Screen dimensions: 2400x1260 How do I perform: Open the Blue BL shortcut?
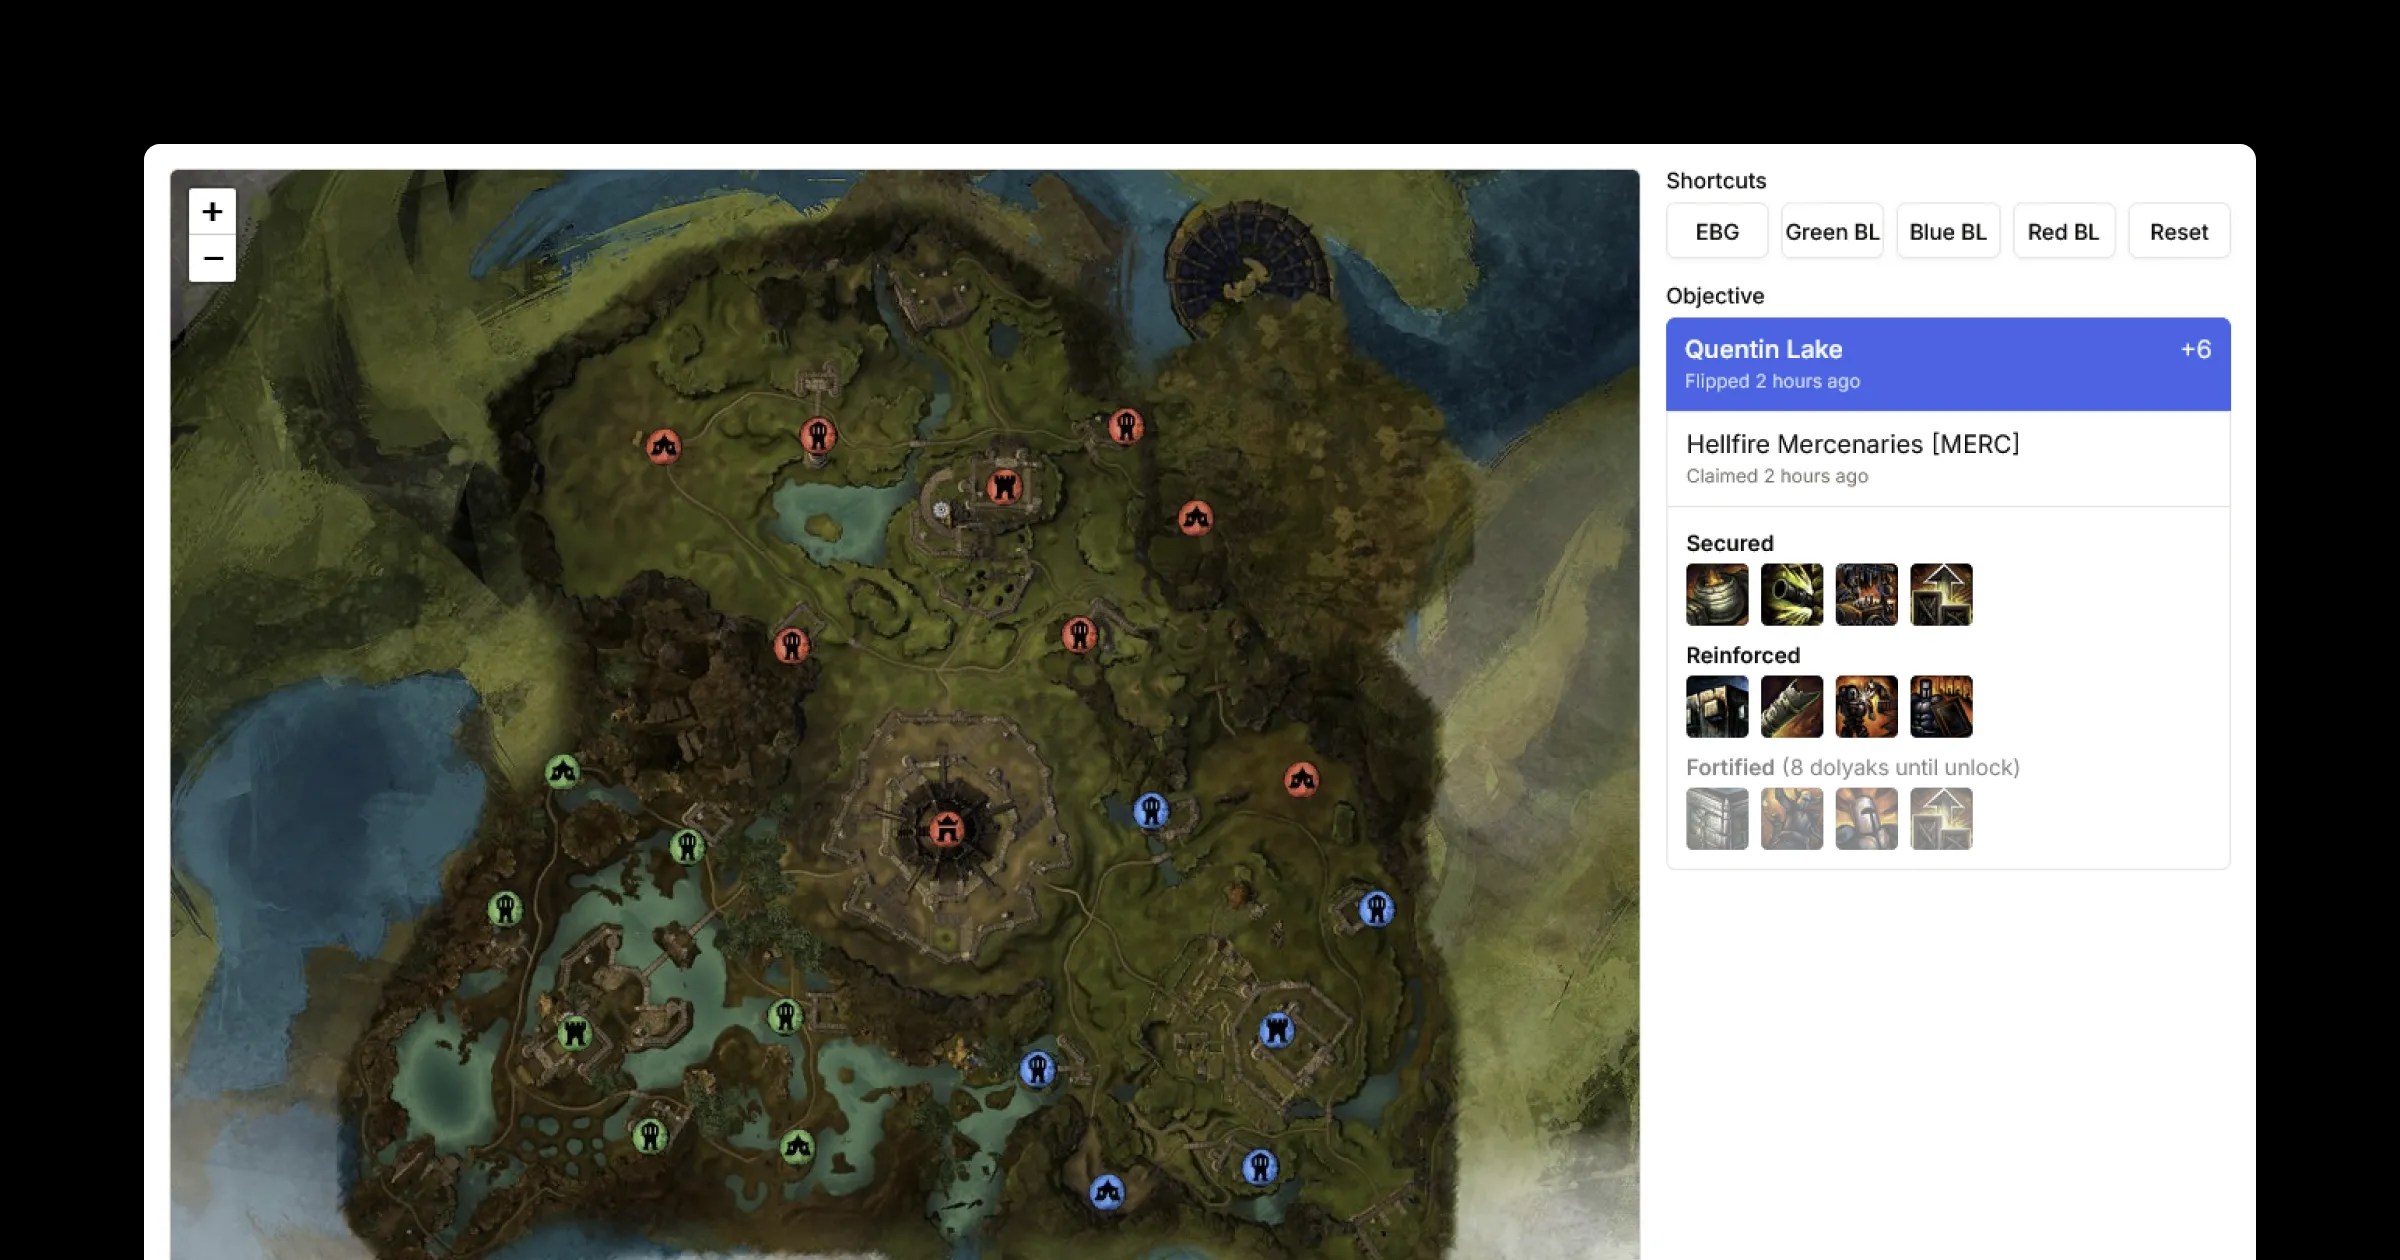1948,230
